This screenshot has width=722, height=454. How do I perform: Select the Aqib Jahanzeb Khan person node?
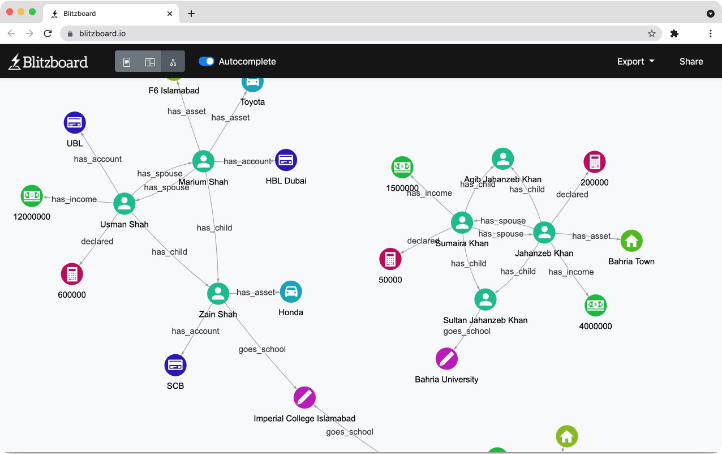coord(503,159)
